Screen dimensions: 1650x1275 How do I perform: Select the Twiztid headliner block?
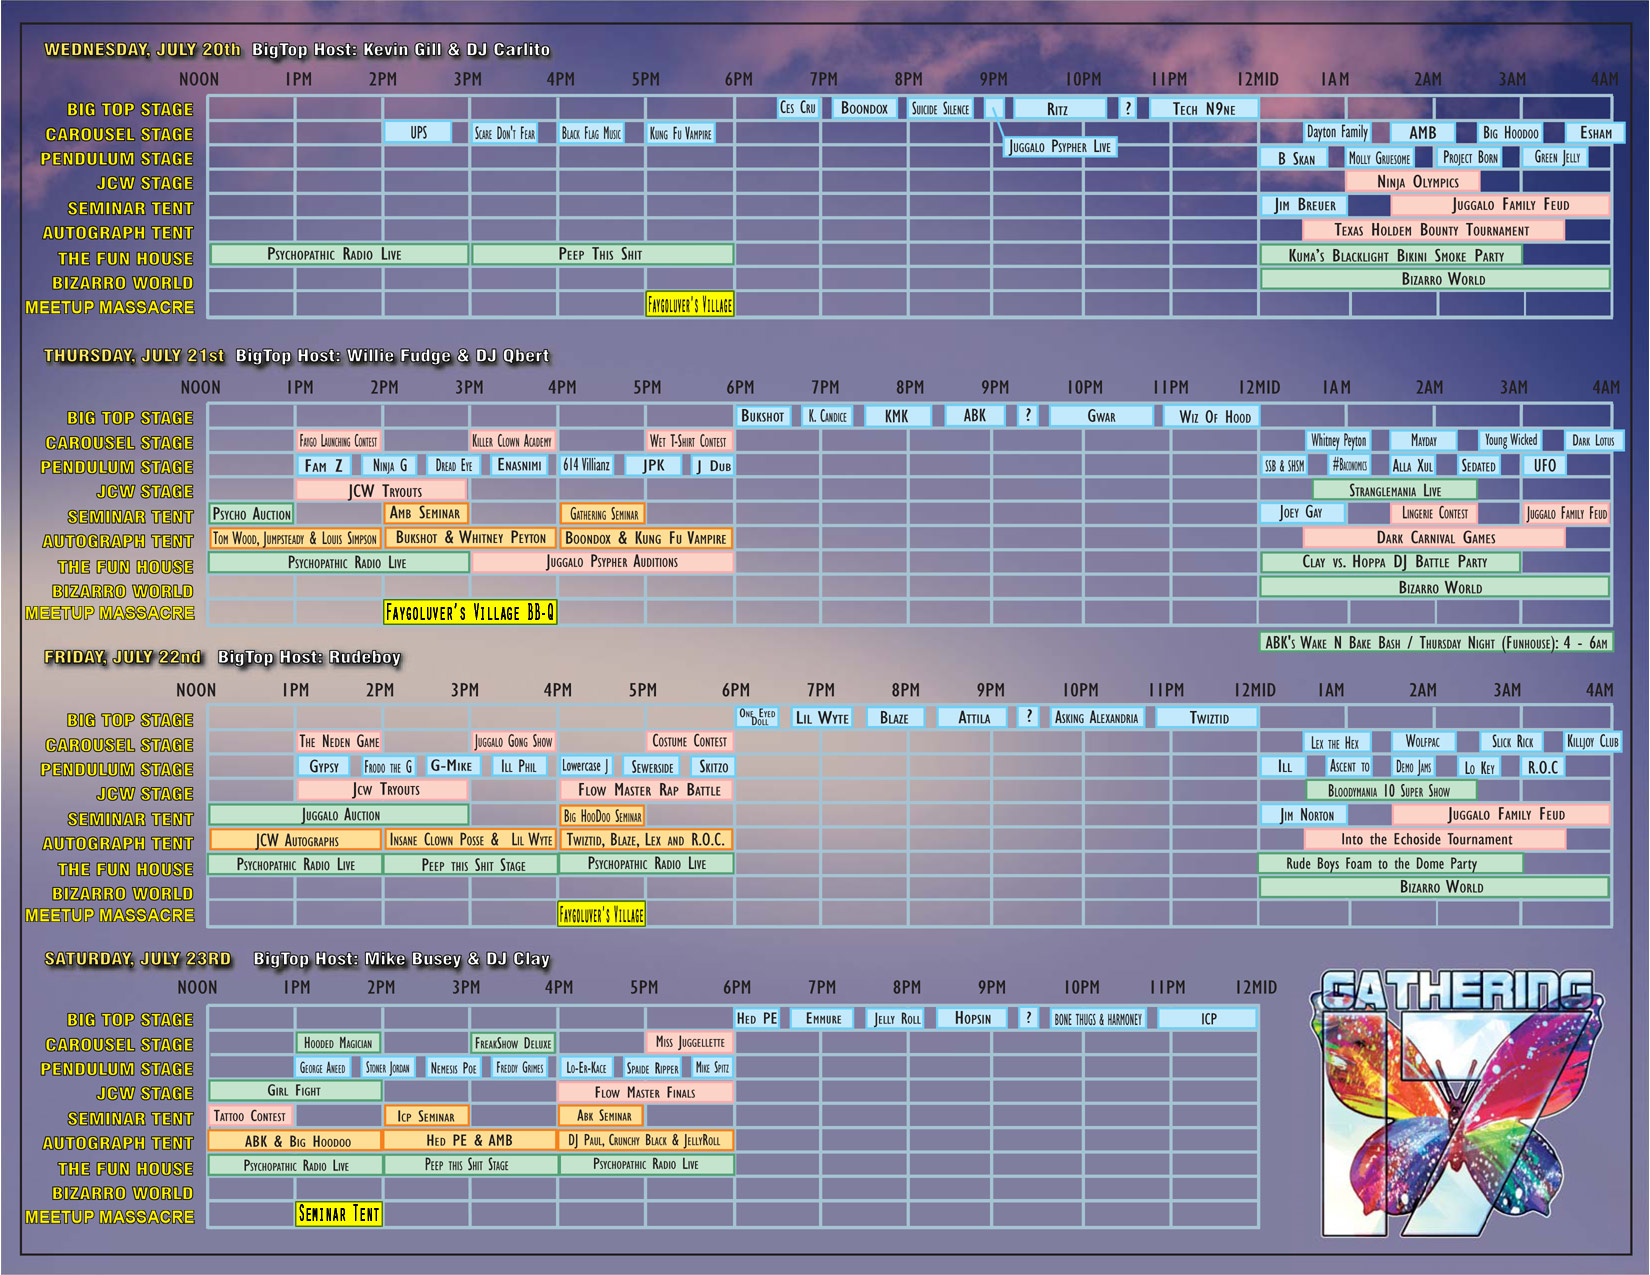(x=1209, y=717)
